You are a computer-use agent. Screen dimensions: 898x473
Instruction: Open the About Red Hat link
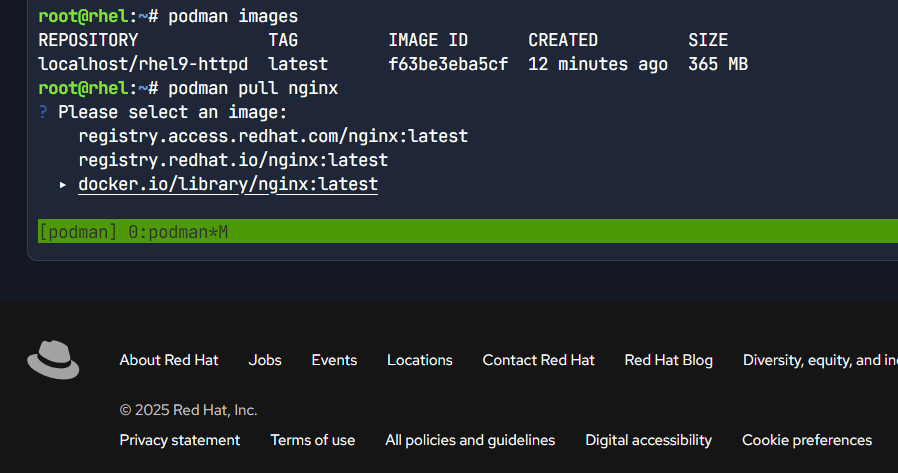[169, 360]
